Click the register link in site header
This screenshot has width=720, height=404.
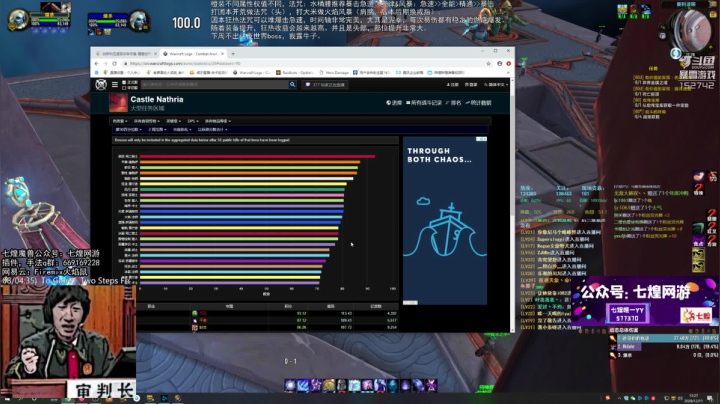[452, 84]
